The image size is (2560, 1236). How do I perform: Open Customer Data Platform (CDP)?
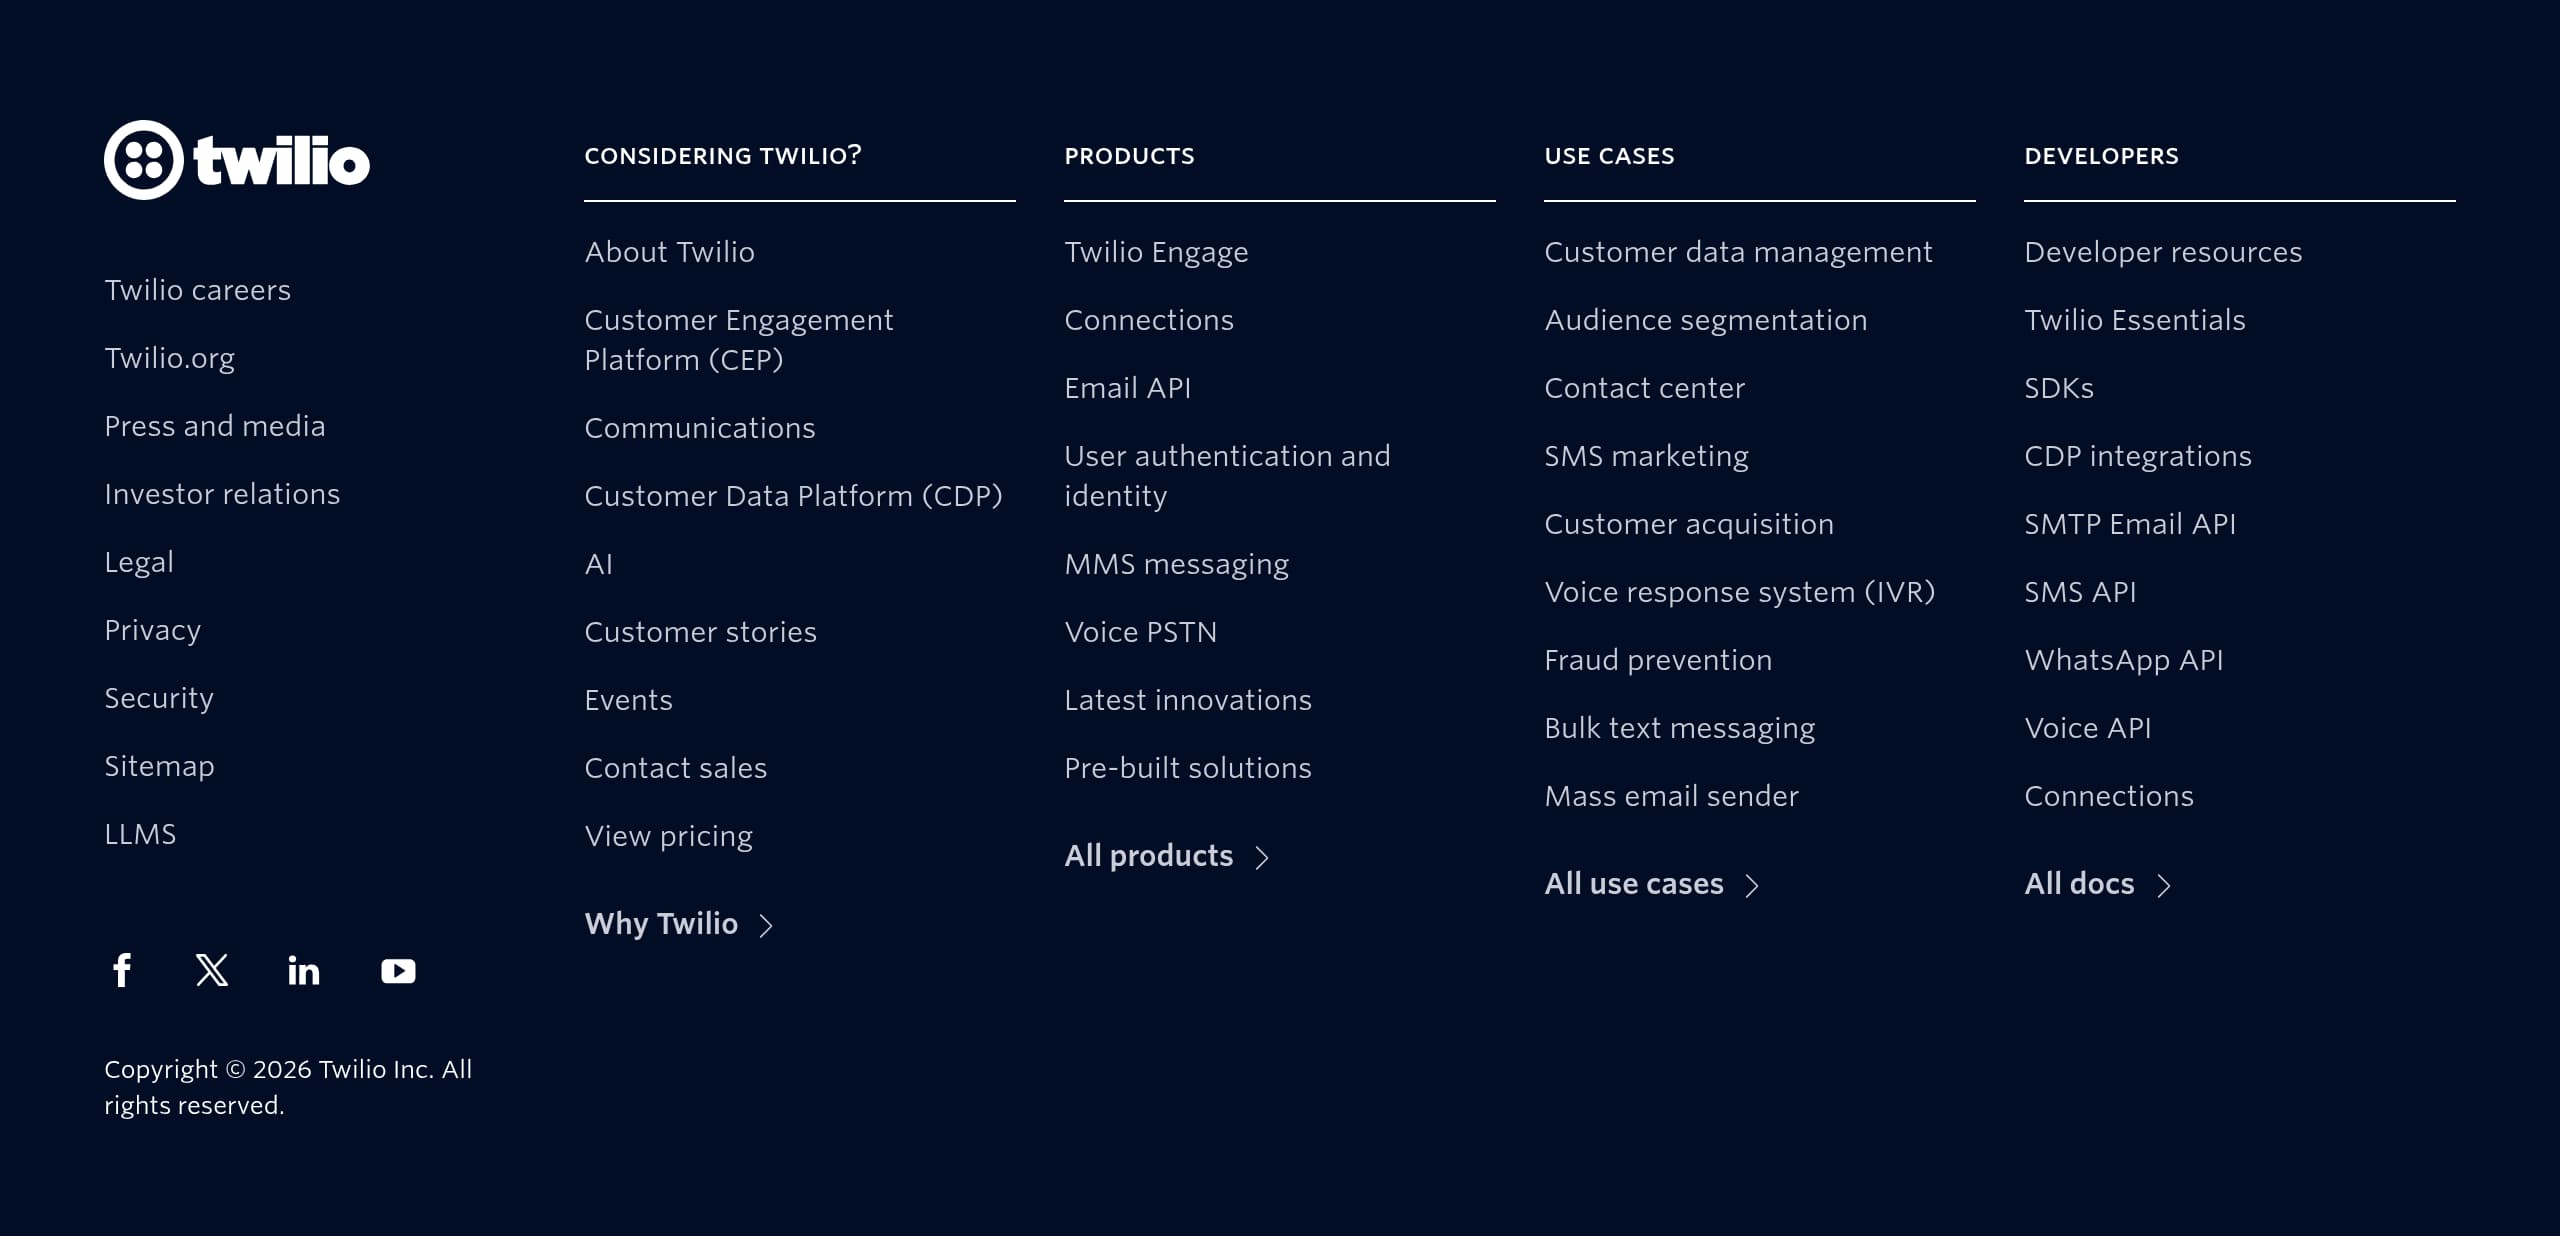pos(793,496)
